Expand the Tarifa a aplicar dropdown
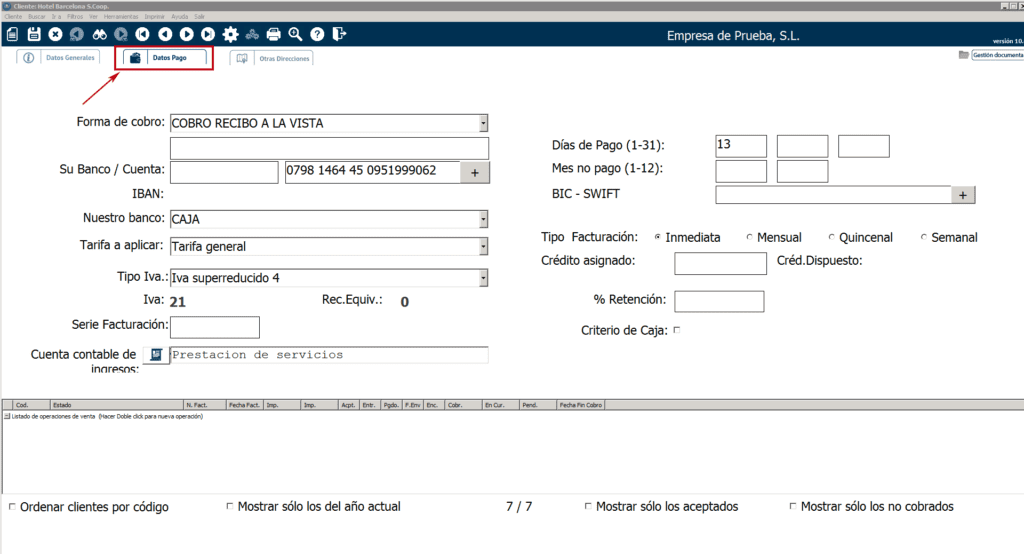This screenshot has height=554, width=1024. point(483,246)
